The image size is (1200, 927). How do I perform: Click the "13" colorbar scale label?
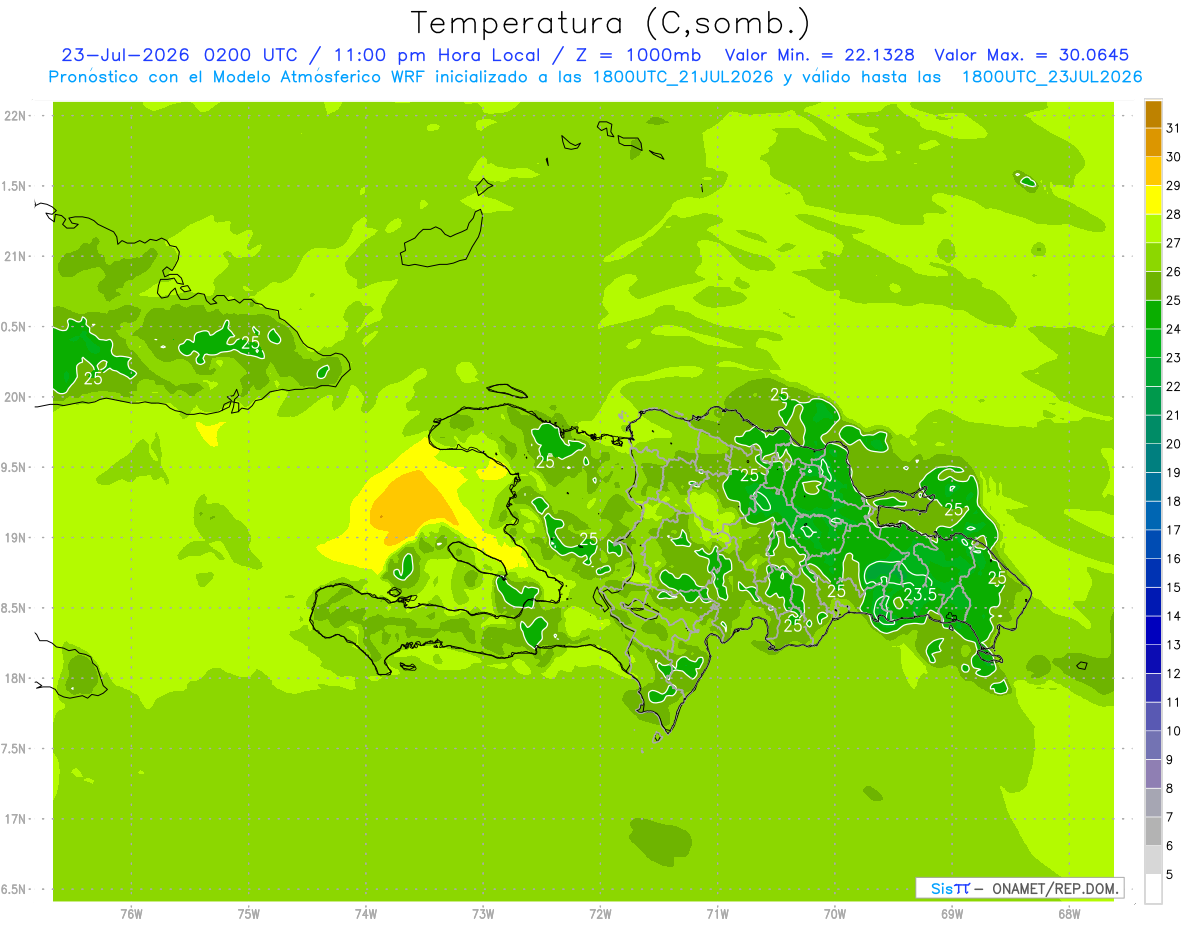[x=1173, y=644]
